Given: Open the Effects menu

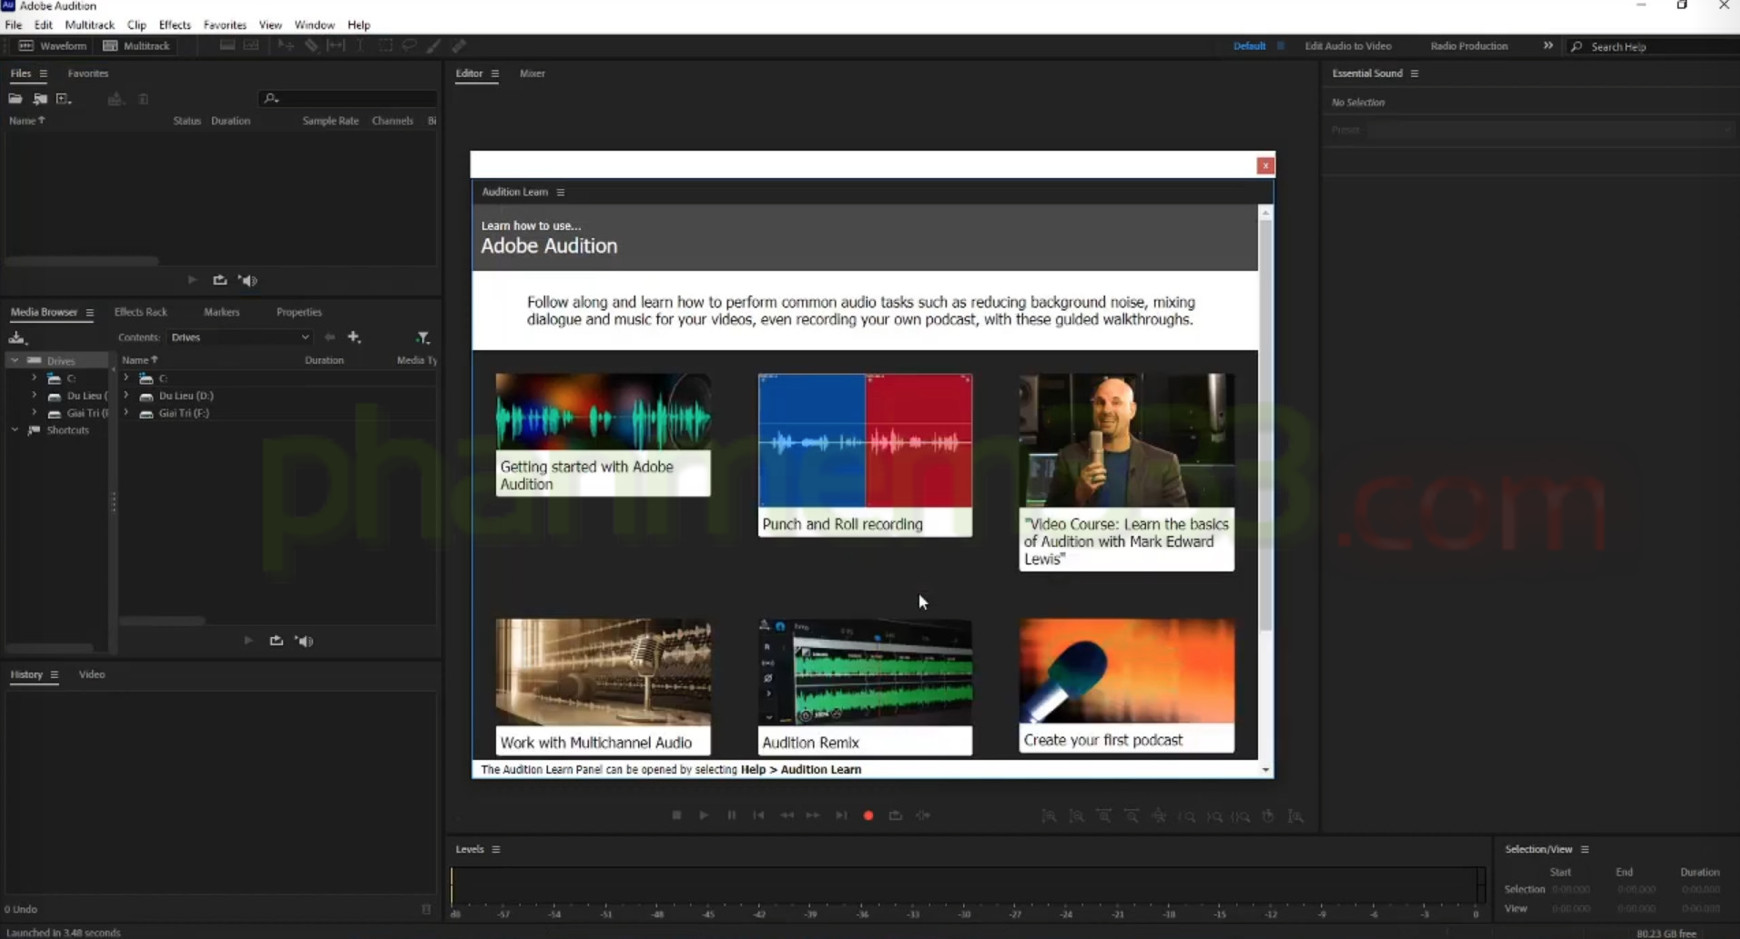Looking at the screenshot, I should [174, 25].
